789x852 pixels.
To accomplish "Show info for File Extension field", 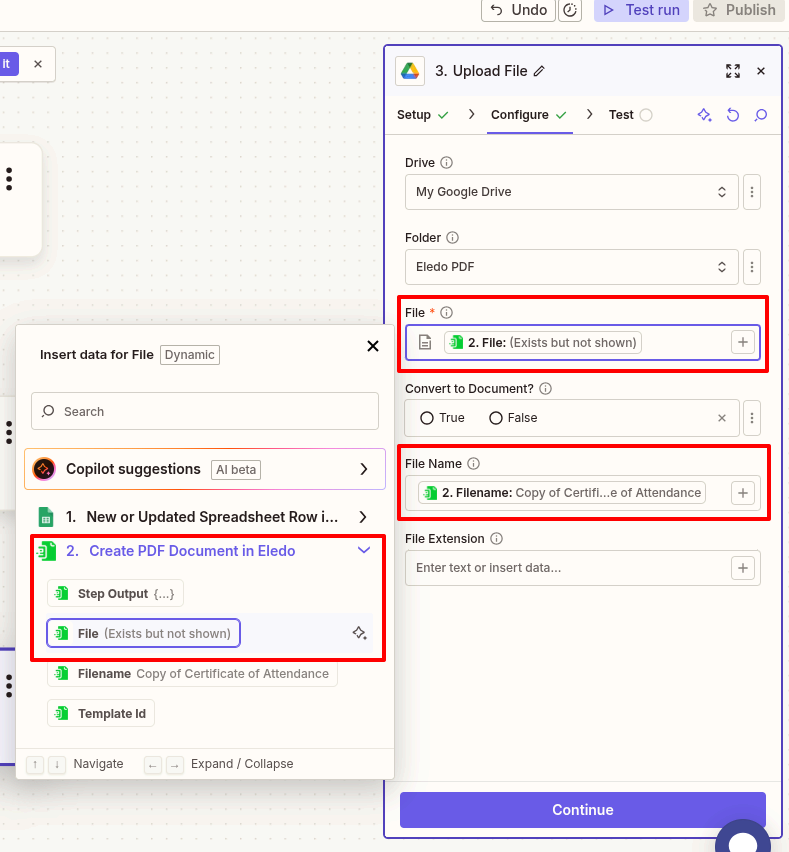I will point(496,538).
